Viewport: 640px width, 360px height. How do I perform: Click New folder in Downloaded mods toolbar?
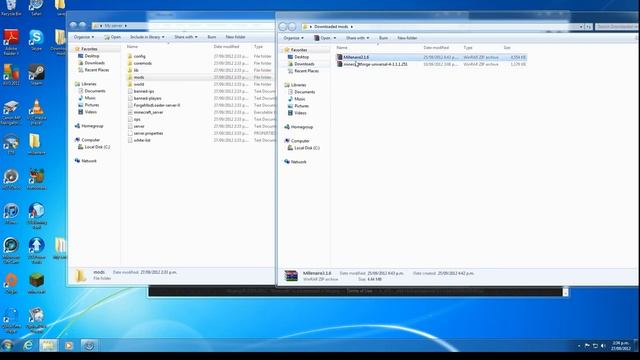pyautogui.click(x=407, y=38)
